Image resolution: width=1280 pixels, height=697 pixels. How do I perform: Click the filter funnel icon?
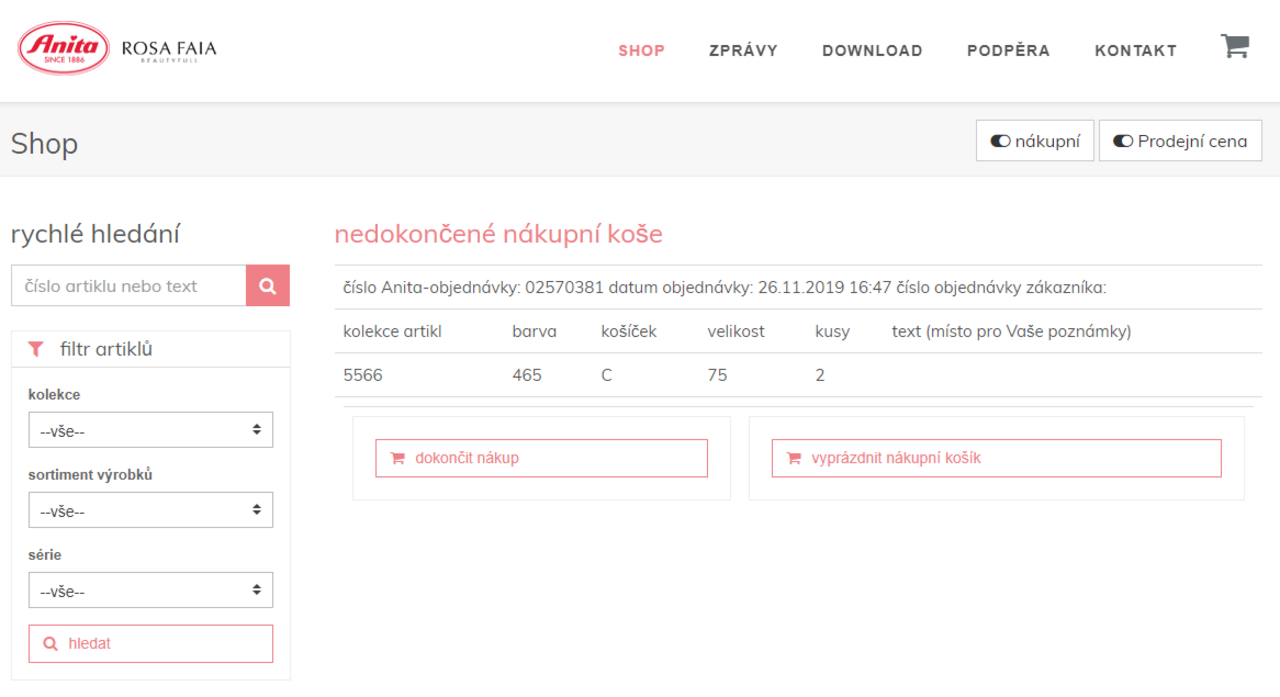click(x=37, y=349)
